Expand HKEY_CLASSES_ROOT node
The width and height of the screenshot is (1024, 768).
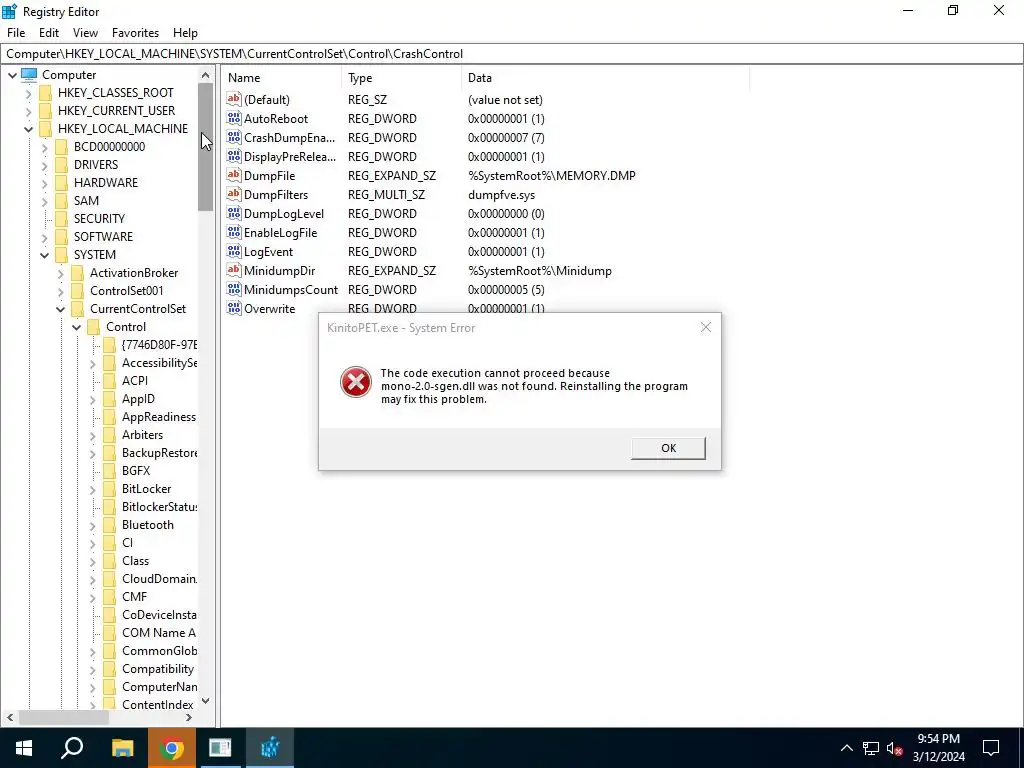(28, 93)
